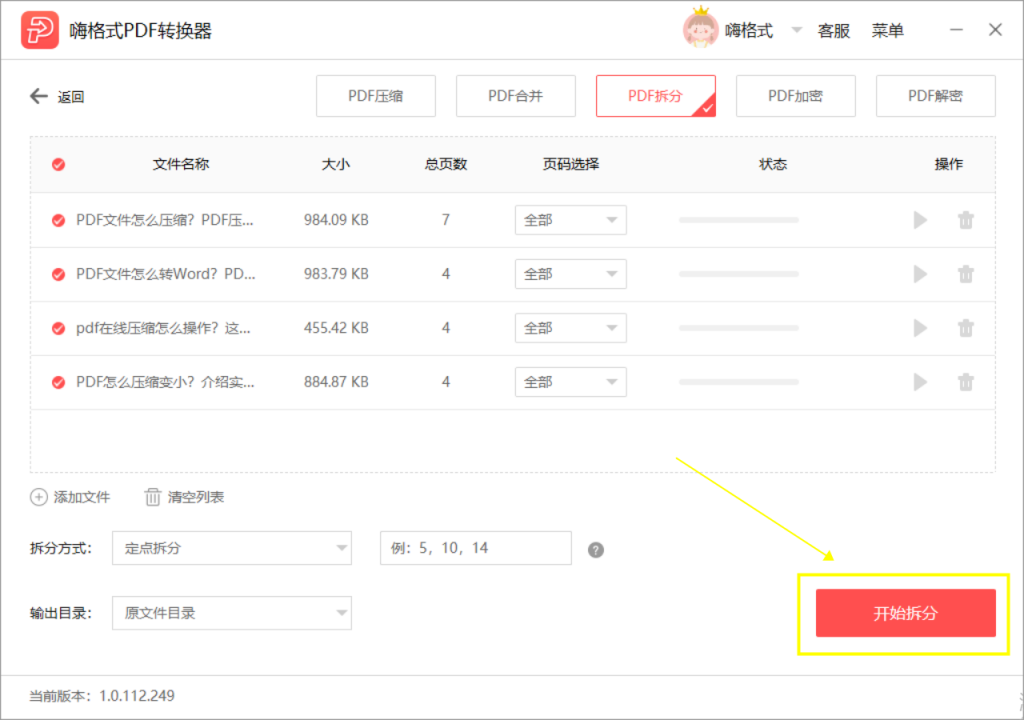
Task: Uncheck the PDF文件怎么转Word file row
Action: click(58, 274)
